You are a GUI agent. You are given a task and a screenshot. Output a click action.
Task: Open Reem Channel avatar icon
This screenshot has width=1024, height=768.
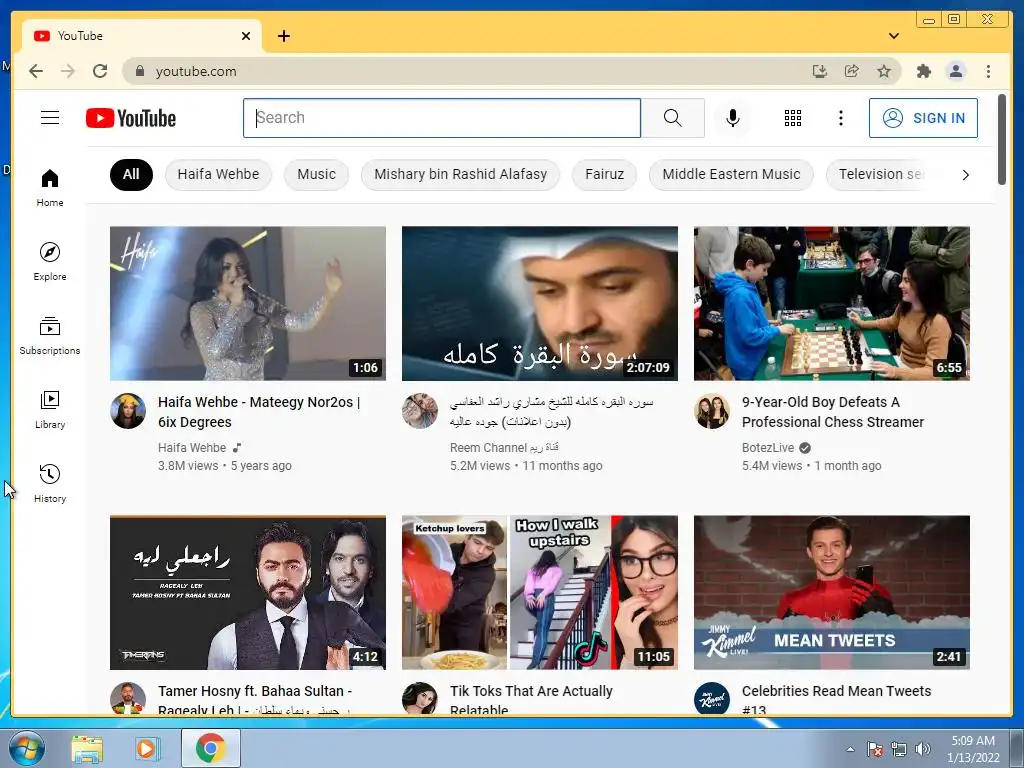pos(420,411)
